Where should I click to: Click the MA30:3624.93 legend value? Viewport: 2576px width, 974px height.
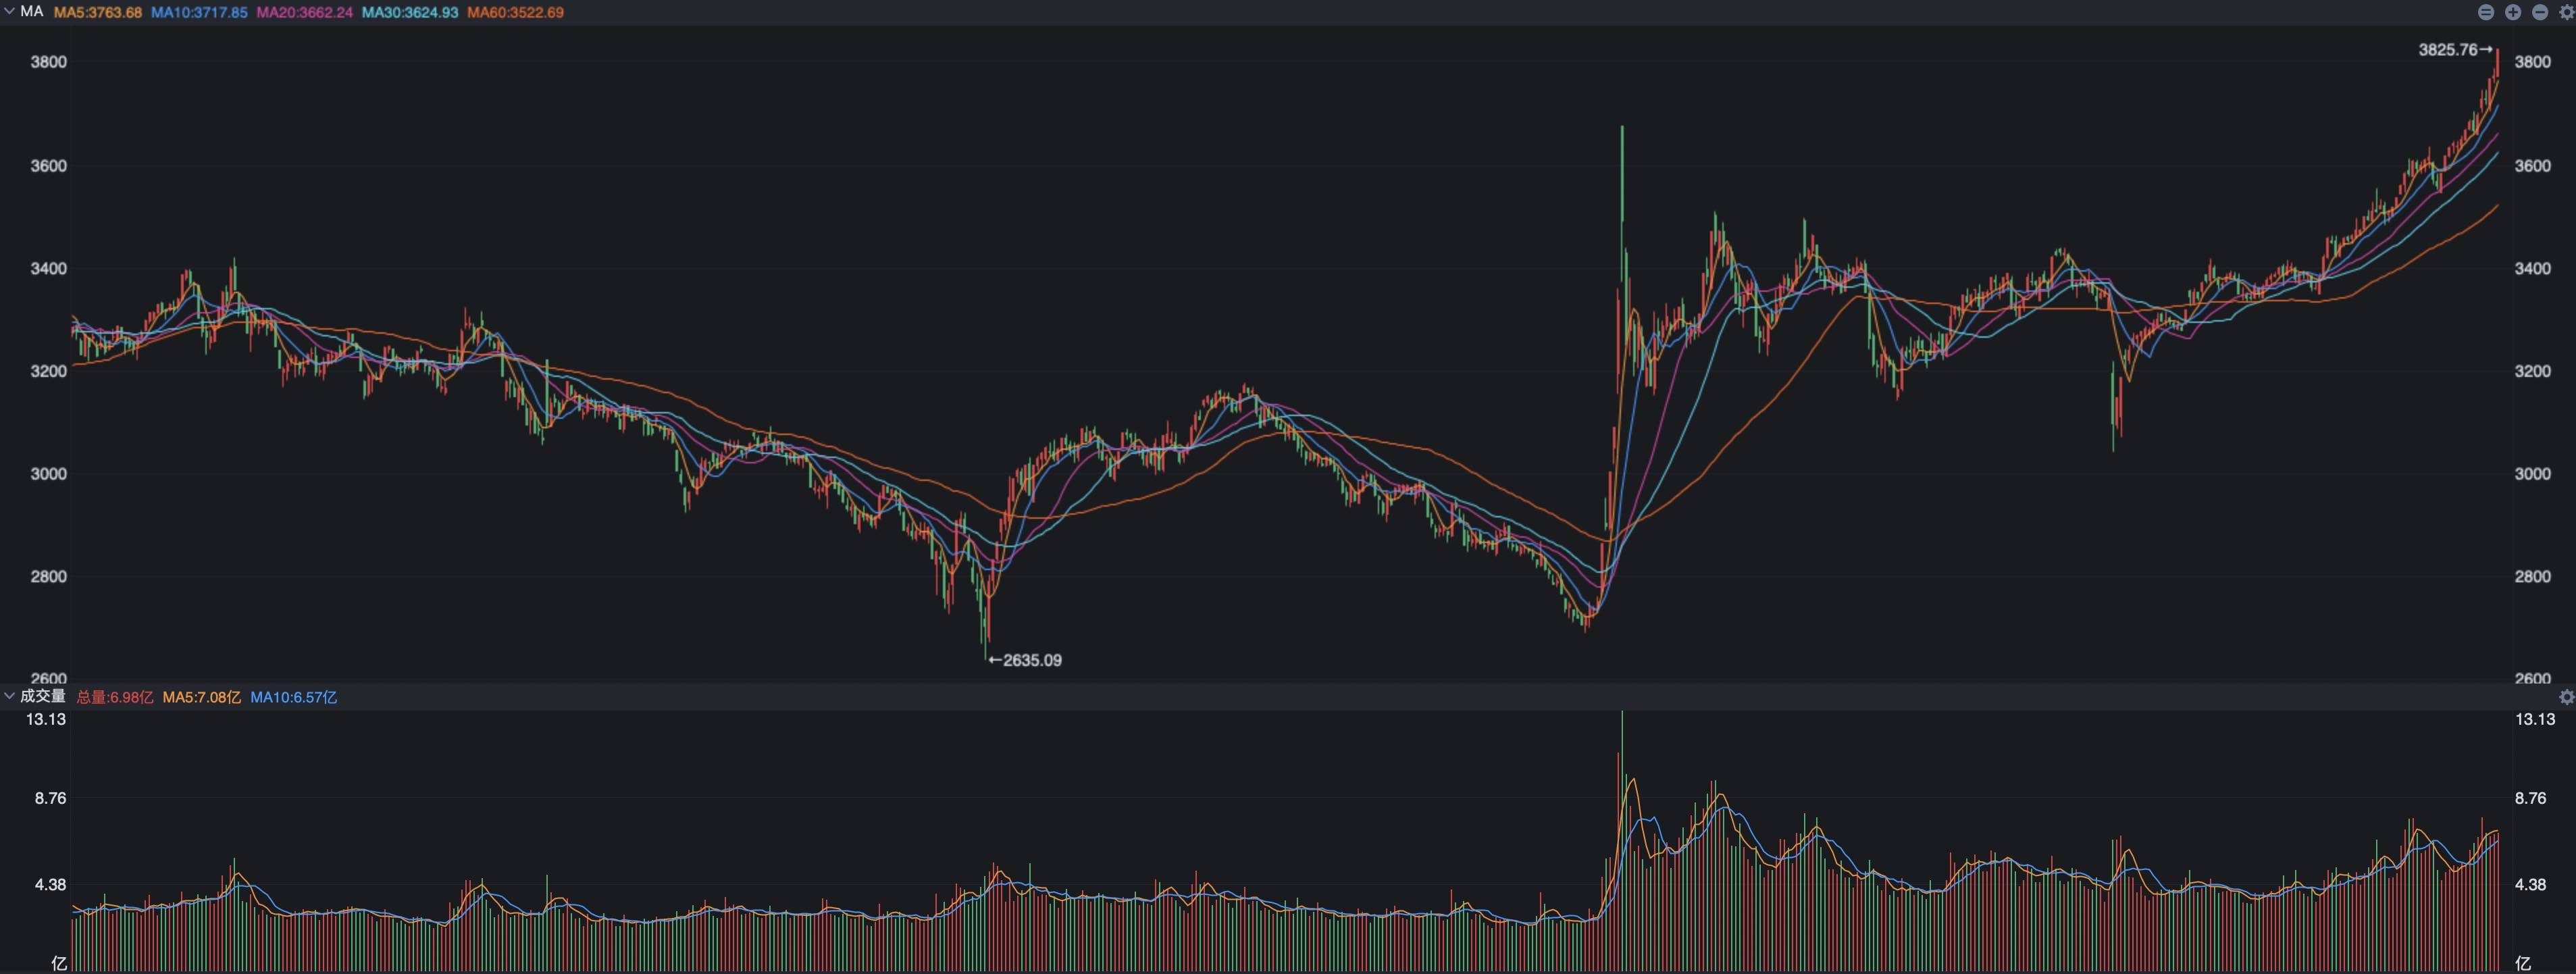click(x=410, y=13)
